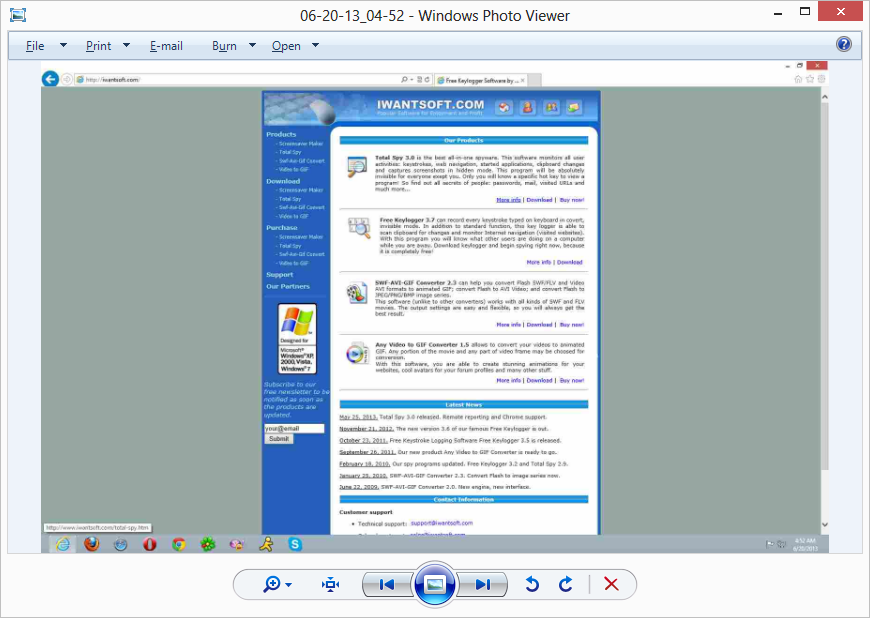
Task: Advance to the next photo
Action: click(x=483, y=585)
